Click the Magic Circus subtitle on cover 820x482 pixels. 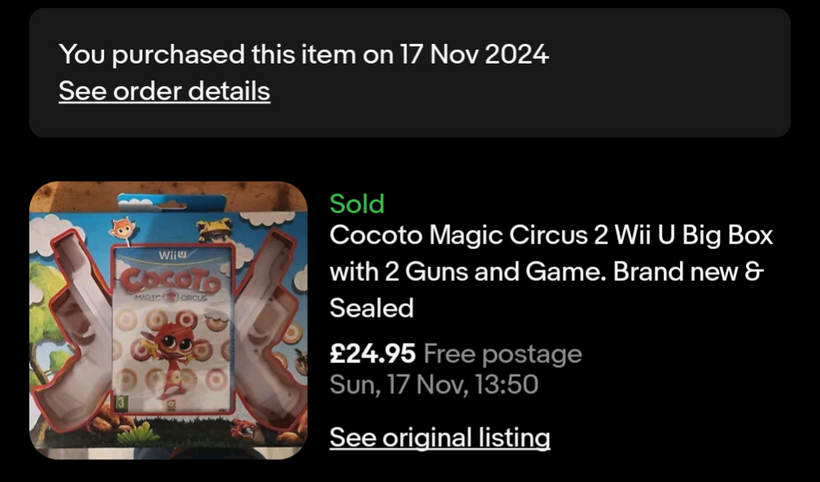tap(170, 298)
